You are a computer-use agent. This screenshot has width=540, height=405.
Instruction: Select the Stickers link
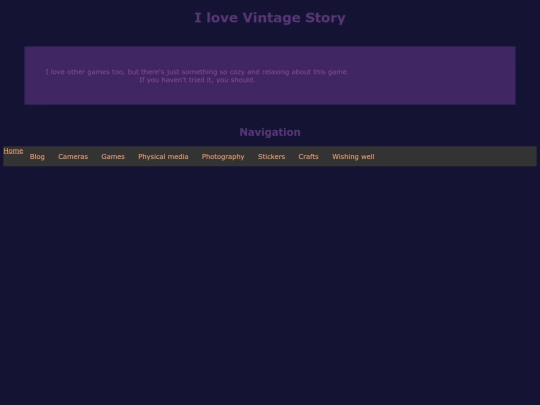click(x=271, y=157)
